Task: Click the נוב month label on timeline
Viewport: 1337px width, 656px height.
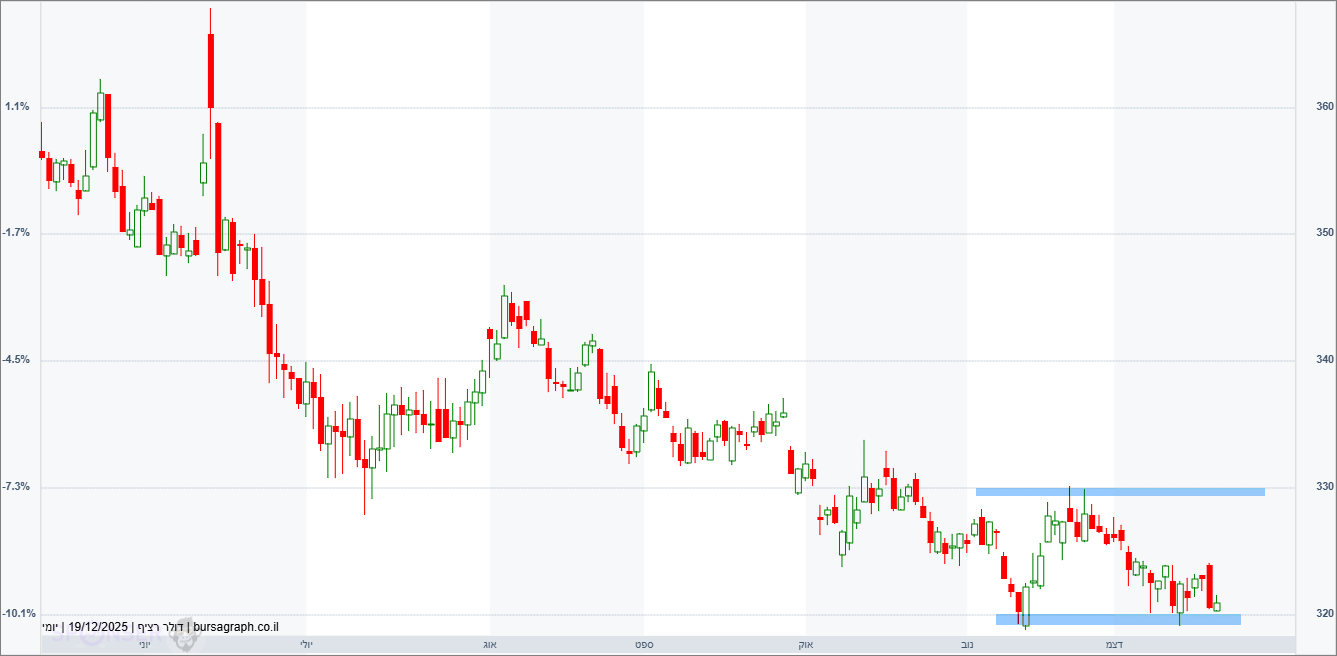Action: (x=967, y=645)
